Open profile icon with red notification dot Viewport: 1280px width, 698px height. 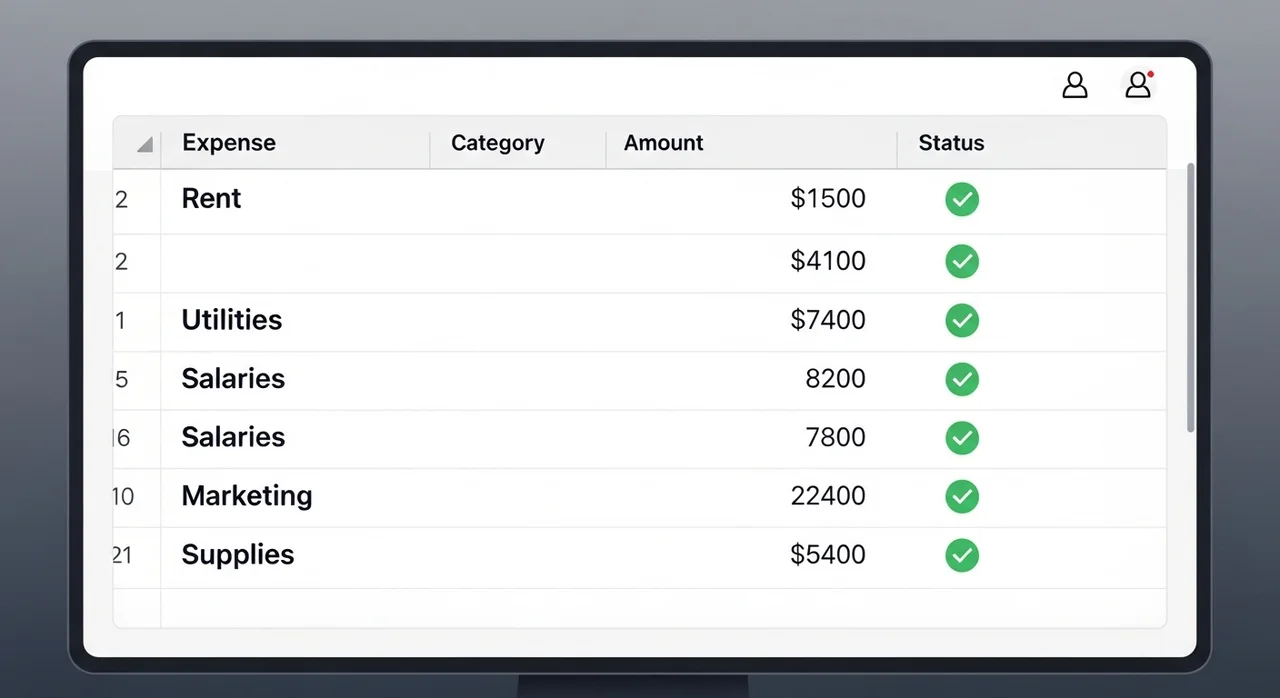pos(1138,86)
